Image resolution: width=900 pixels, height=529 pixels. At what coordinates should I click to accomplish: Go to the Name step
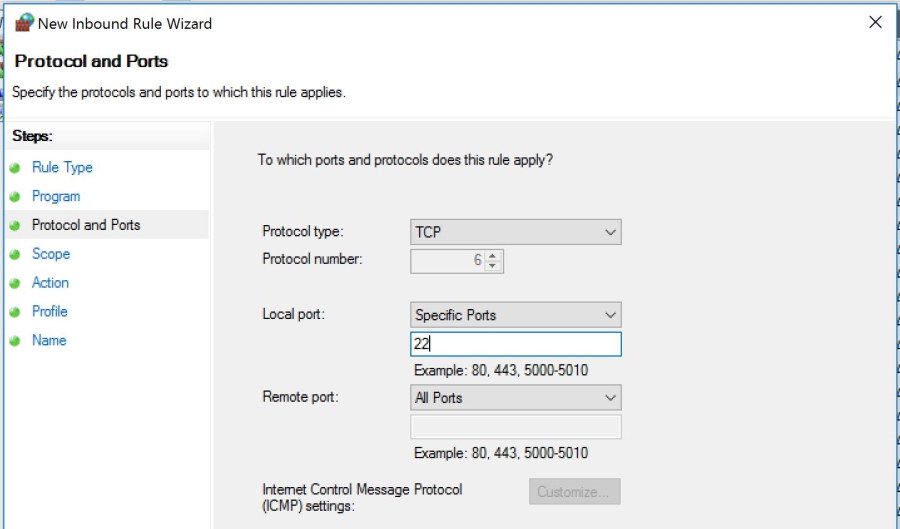(x=49, y=340)
